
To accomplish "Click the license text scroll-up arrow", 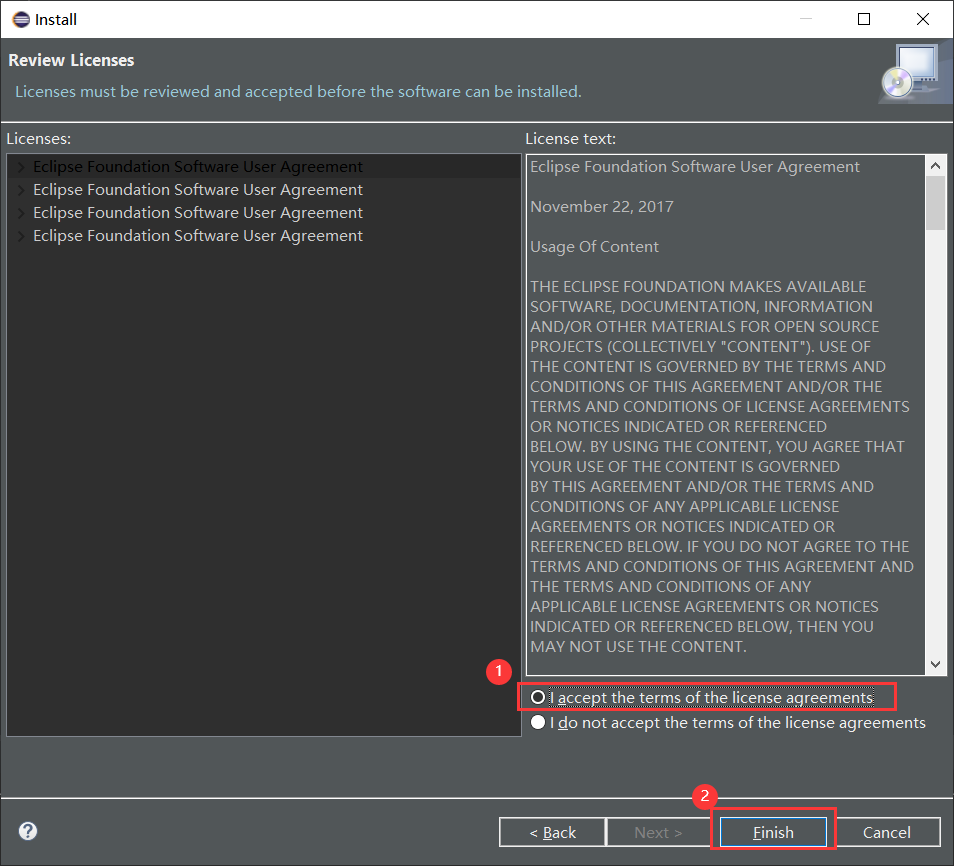I will point(935,166).
